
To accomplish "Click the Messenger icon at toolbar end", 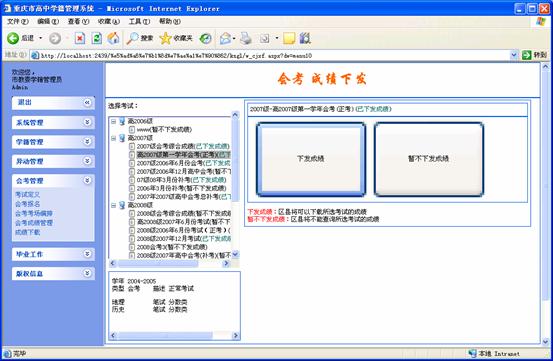I will coord(305,38).
